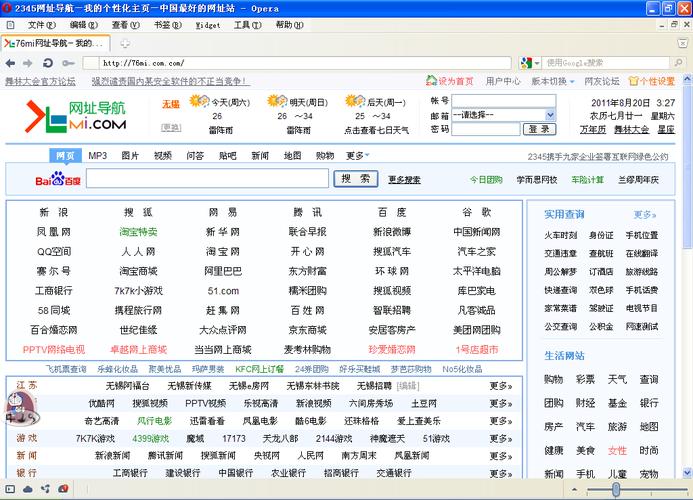693x500 pixels.
Task: Expand the 版本切换 dropdown
Action: pos(553,81)
